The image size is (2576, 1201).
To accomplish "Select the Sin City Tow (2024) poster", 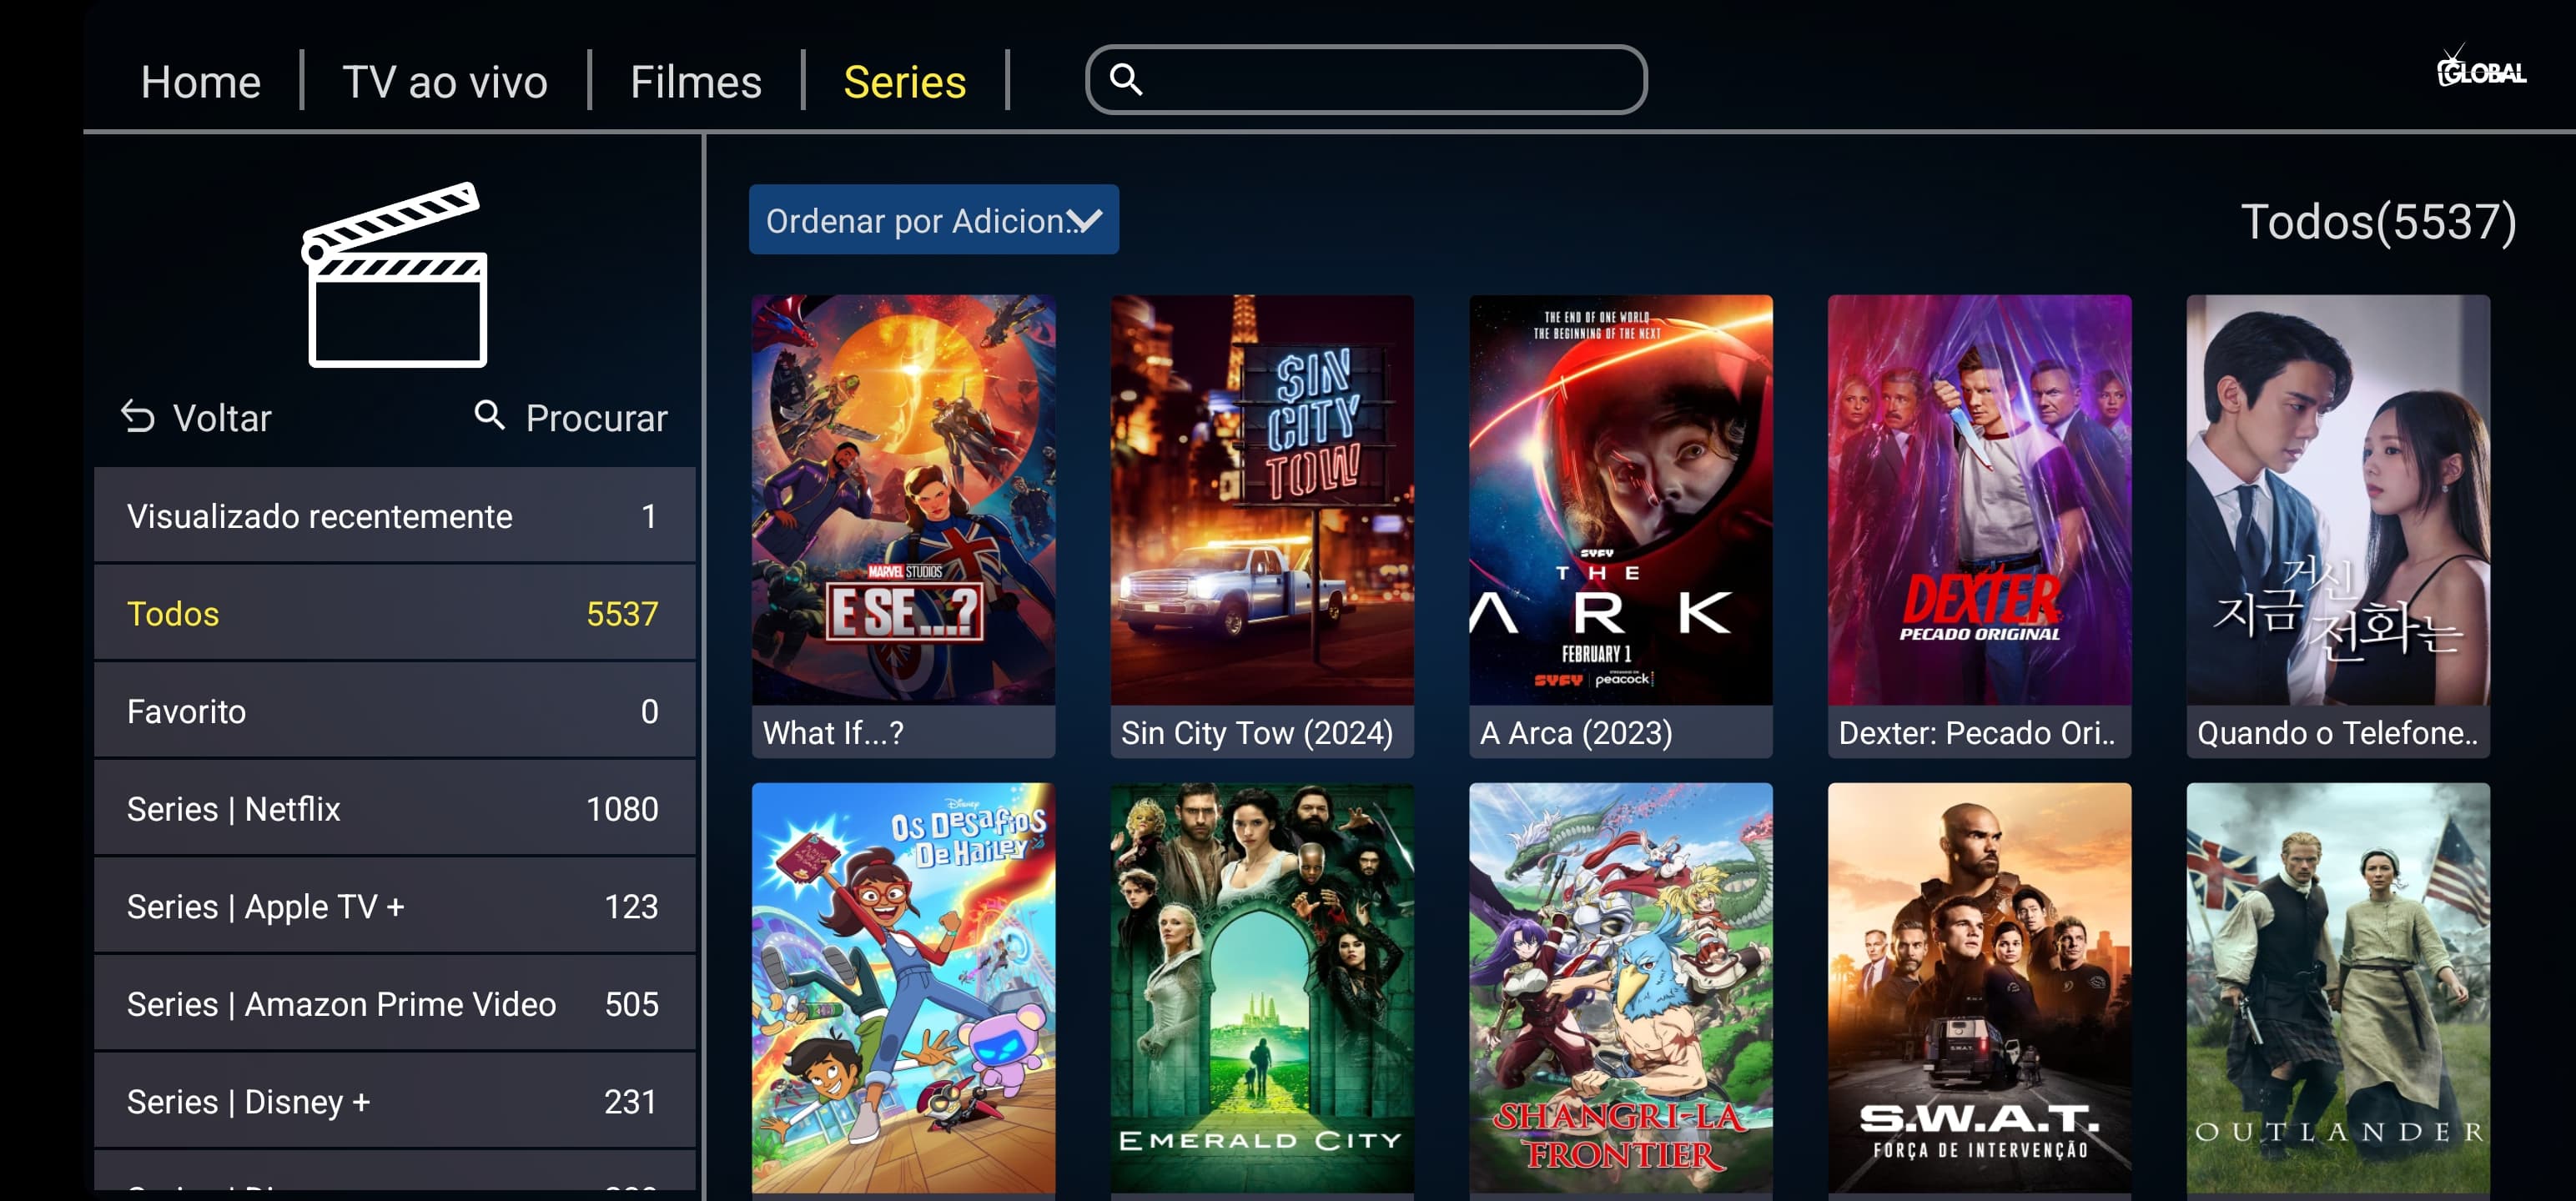I will pos(1262,525).
